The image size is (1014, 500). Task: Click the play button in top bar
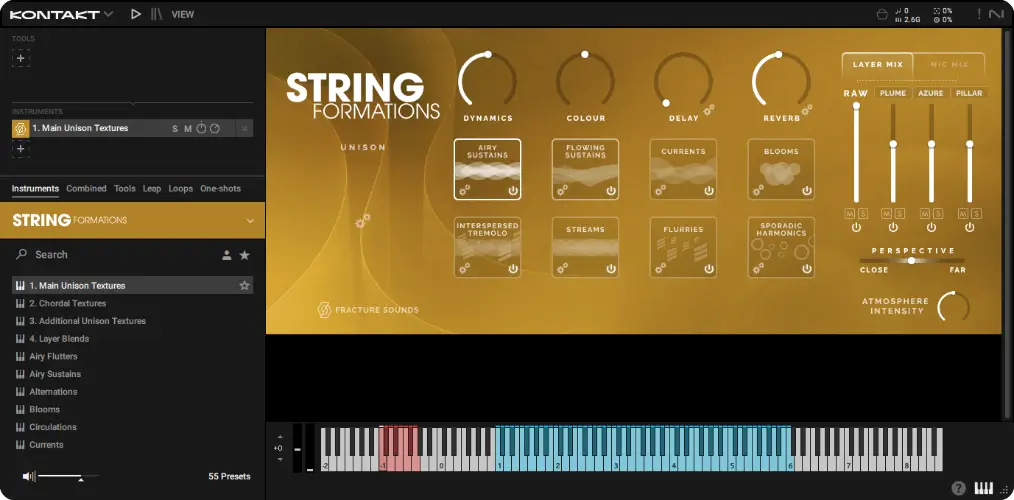135,14
